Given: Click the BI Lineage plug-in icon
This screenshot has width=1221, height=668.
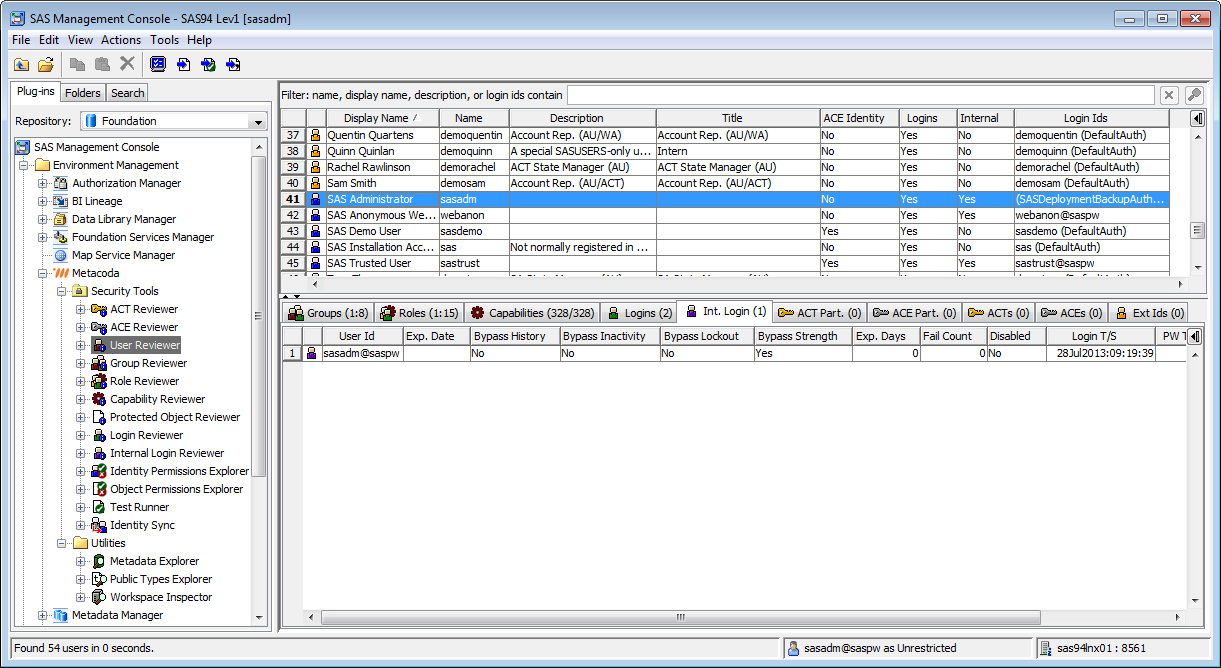Looking at the screenshot, I should point(60,201).
